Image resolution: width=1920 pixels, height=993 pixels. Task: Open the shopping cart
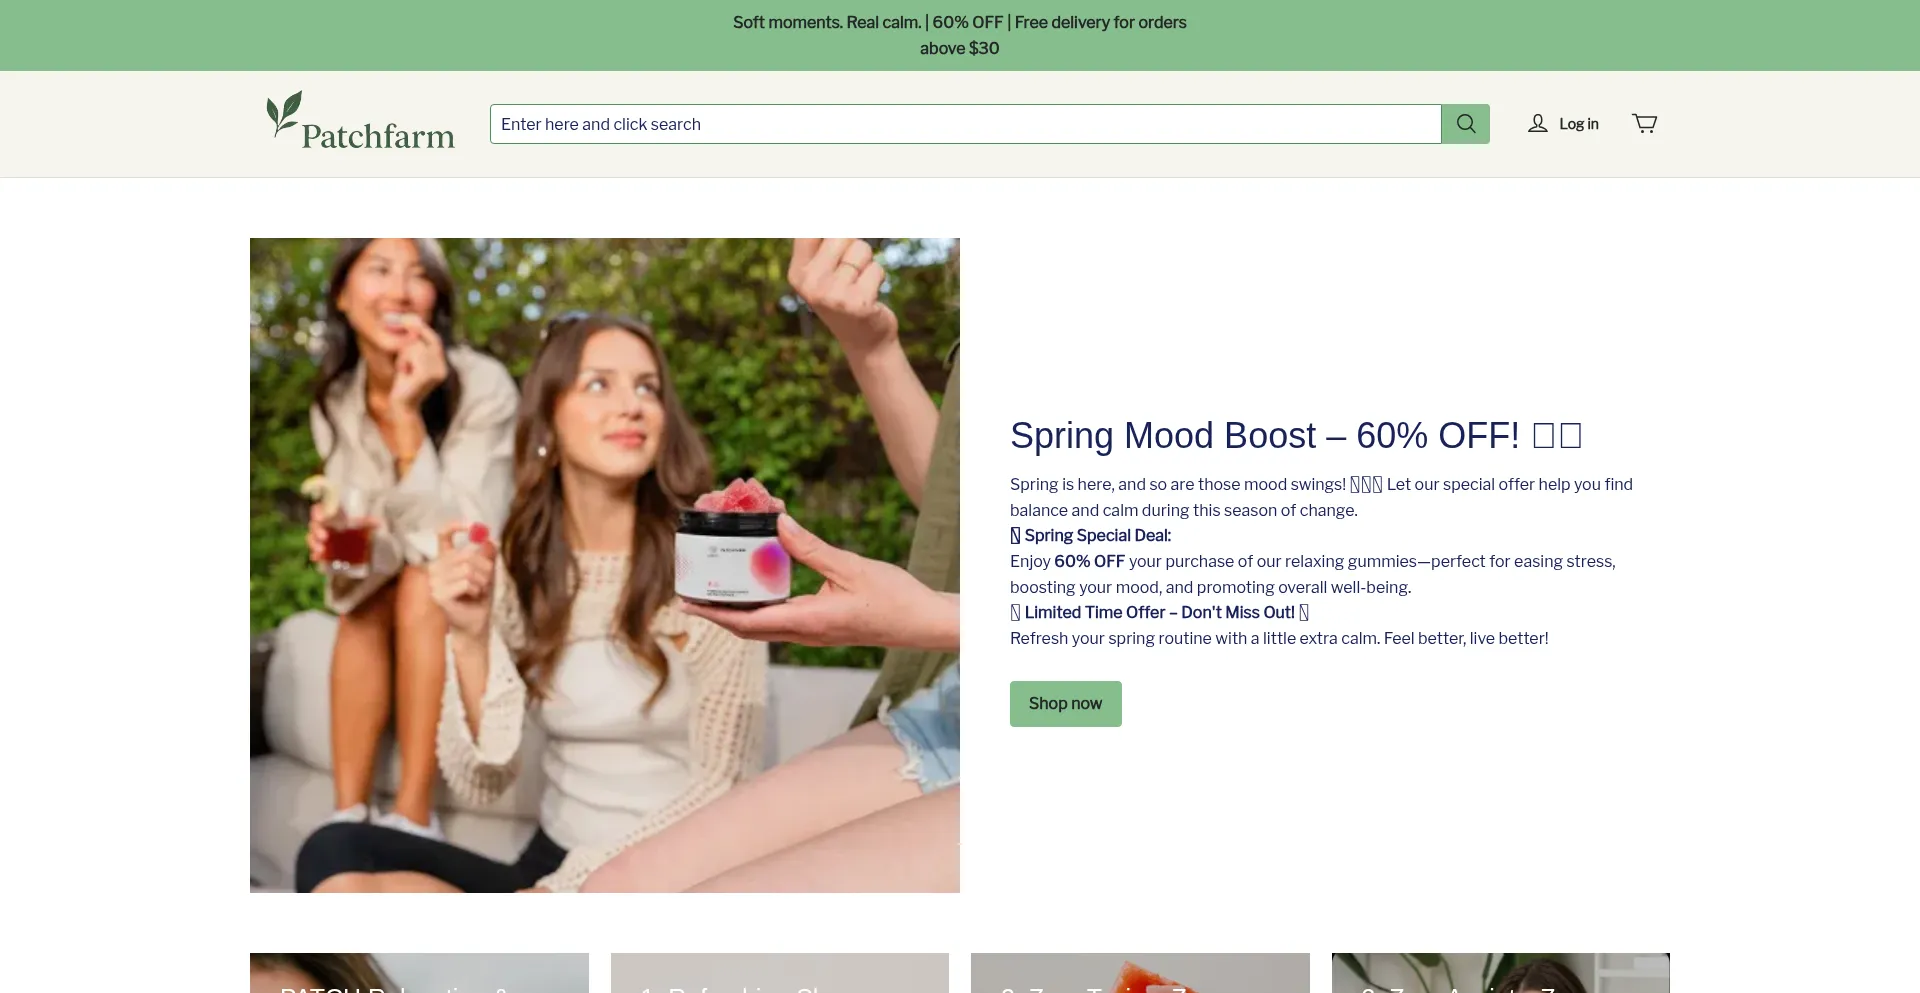coord(1644,124)
